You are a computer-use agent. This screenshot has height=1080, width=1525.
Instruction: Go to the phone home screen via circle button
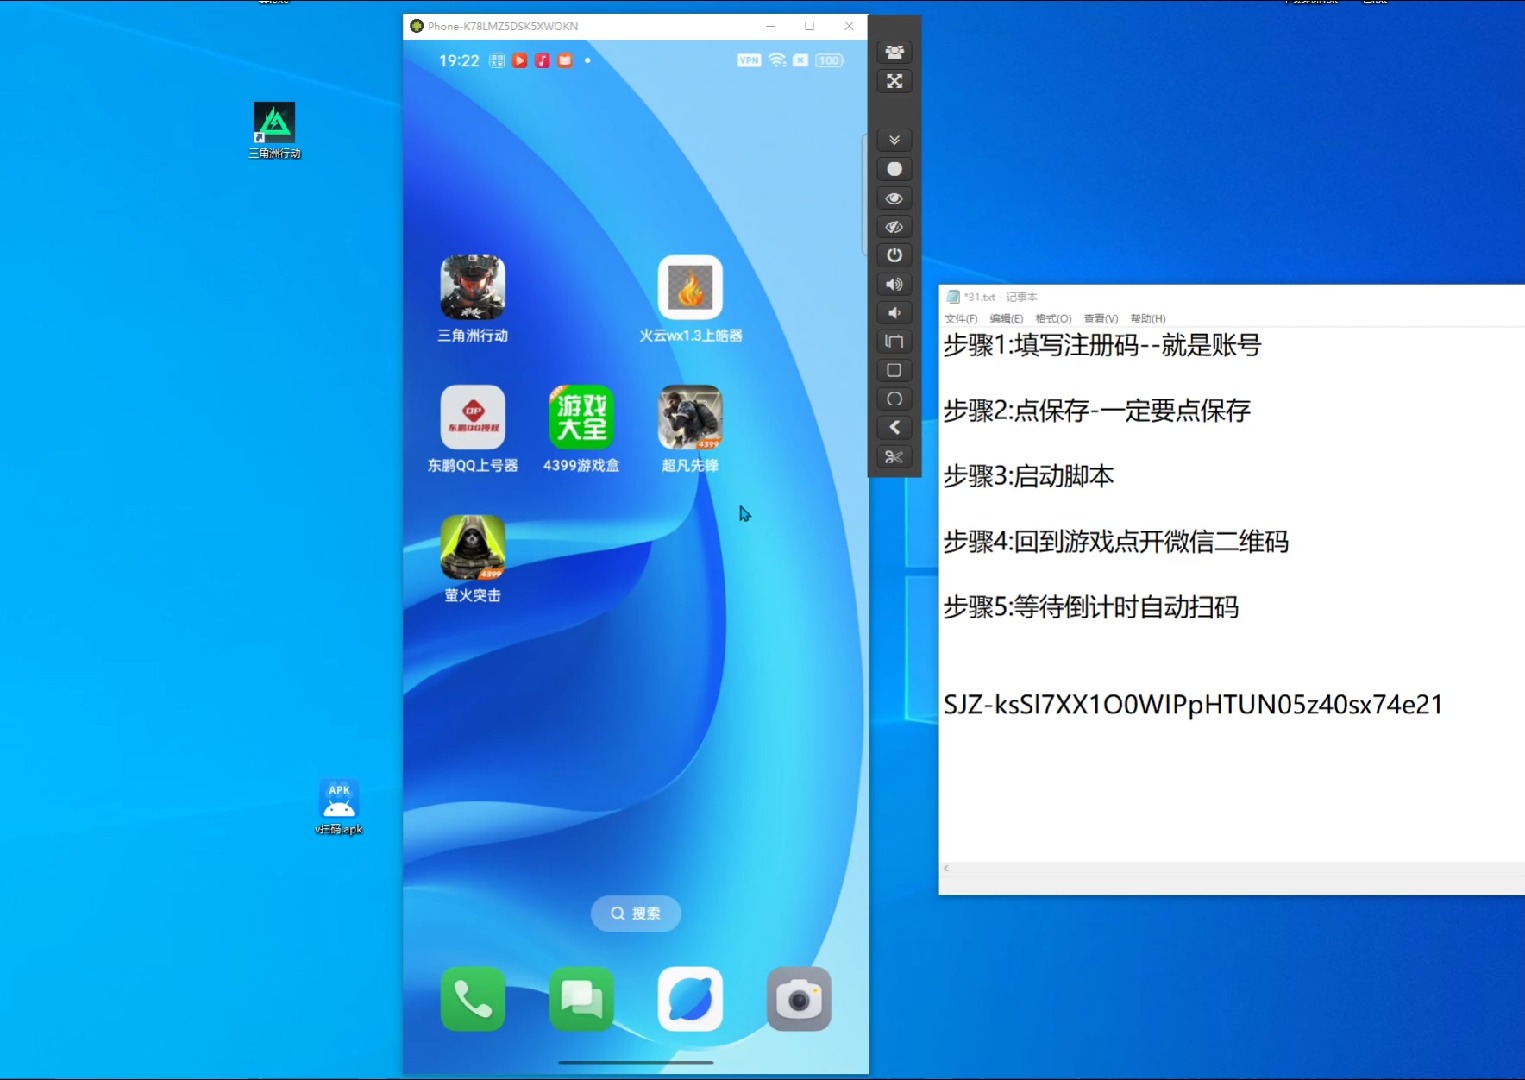click(x=894, y=399)
